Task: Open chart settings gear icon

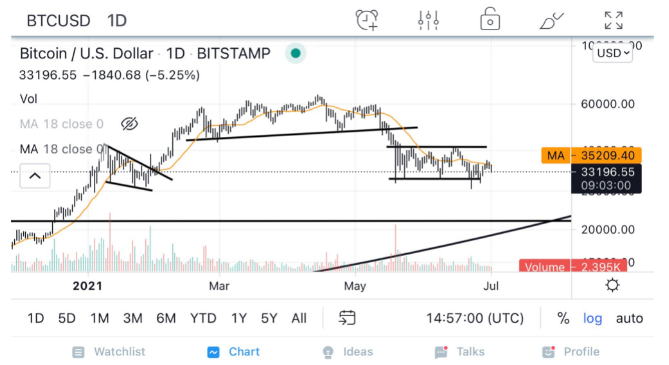Action: (x=612, y=285)
